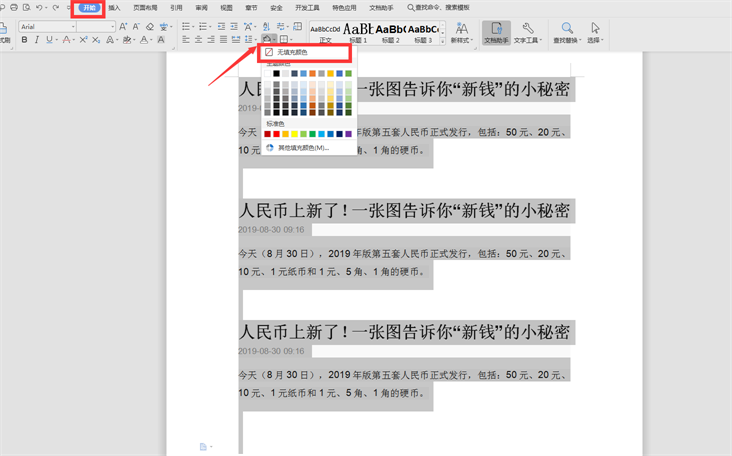Pick the yellow standard color swatch
The image size is (732, 456).
point(295,134)
